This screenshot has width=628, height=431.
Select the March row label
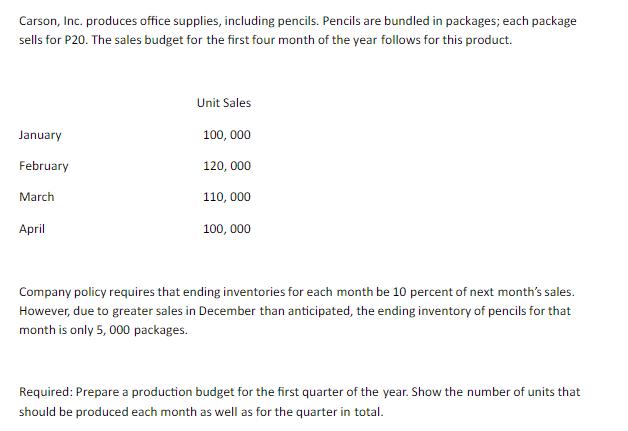[36, 197]
